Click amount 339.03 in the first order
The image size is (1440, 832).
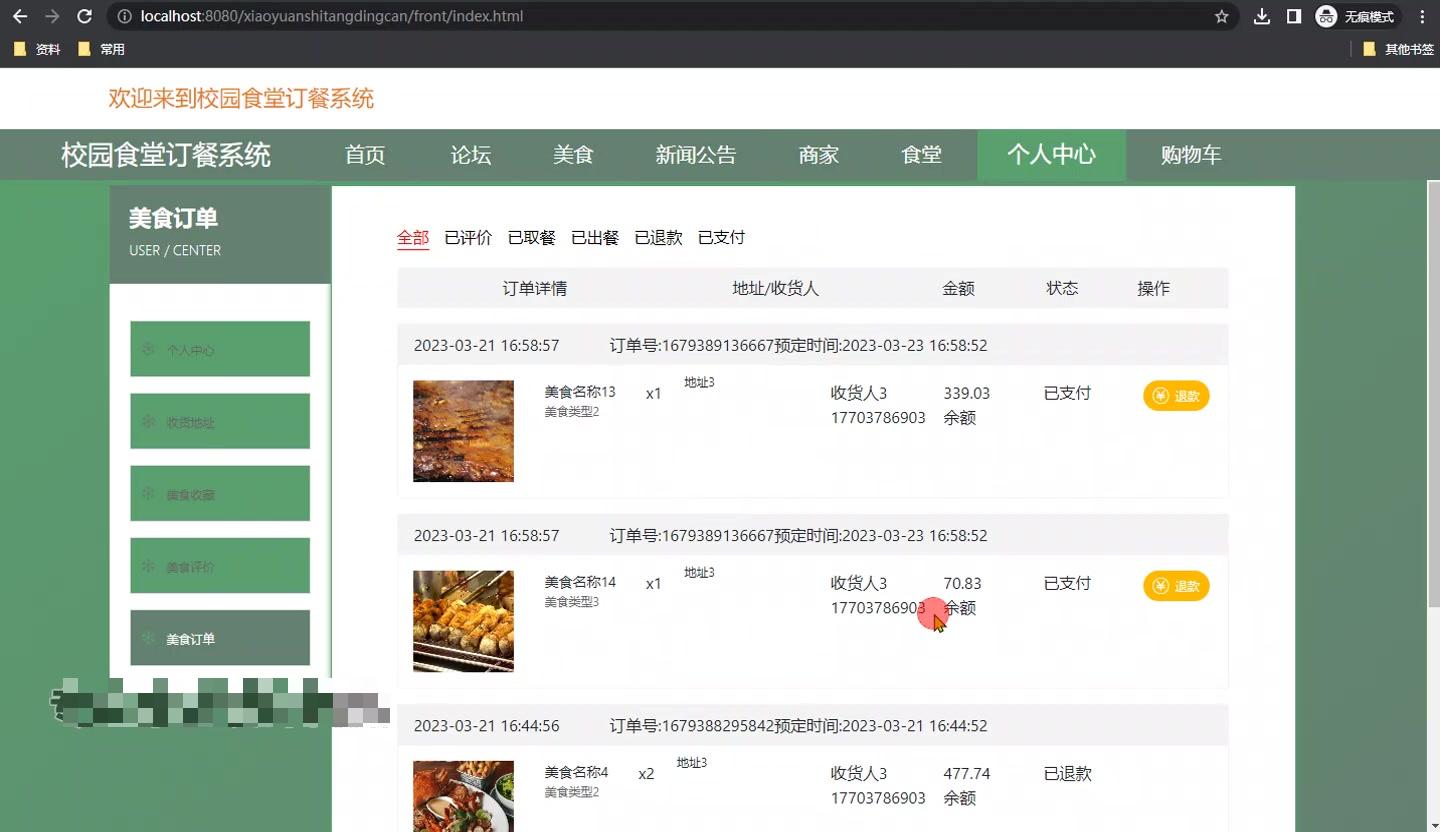(967, 393)
